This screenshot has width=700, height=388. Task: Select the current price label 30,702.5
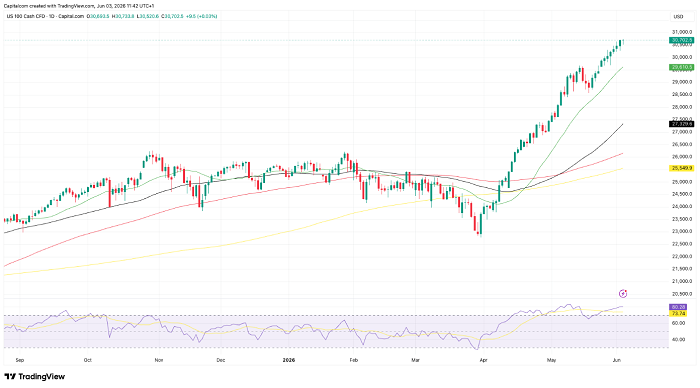click(681, 40)
